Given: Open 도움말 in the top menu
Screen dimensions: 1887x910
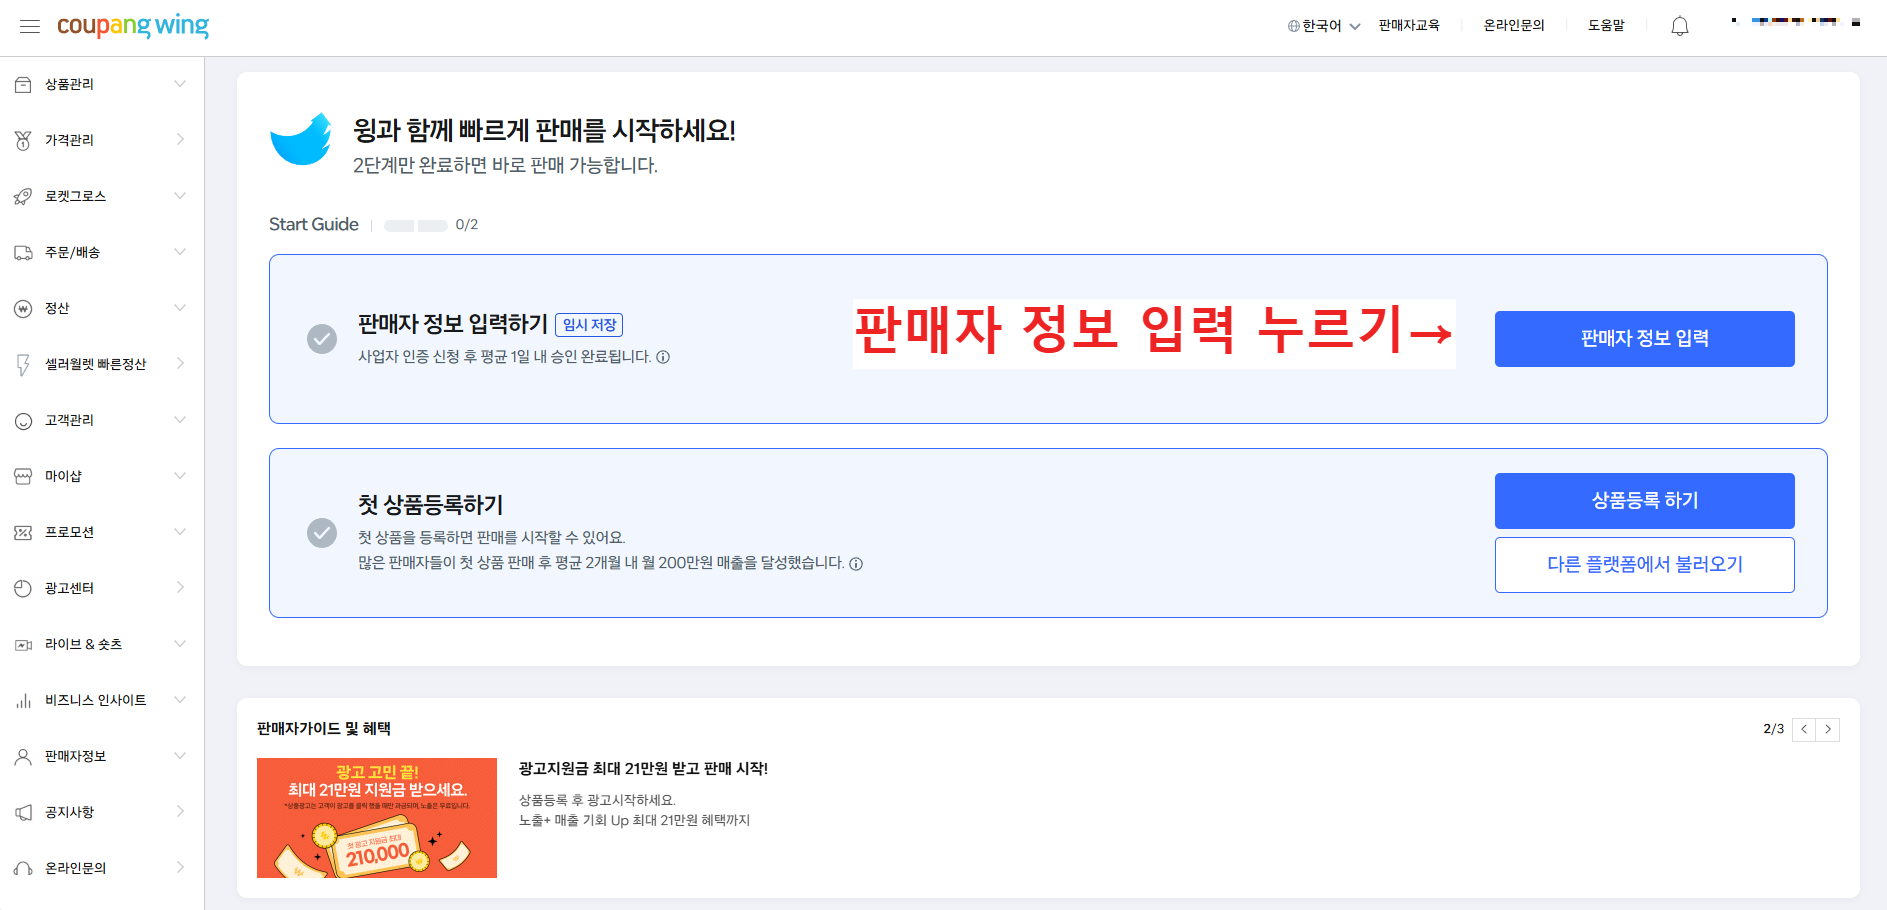Looking at the screenshot, I should pyautogui.click(x=1606, y=26).
